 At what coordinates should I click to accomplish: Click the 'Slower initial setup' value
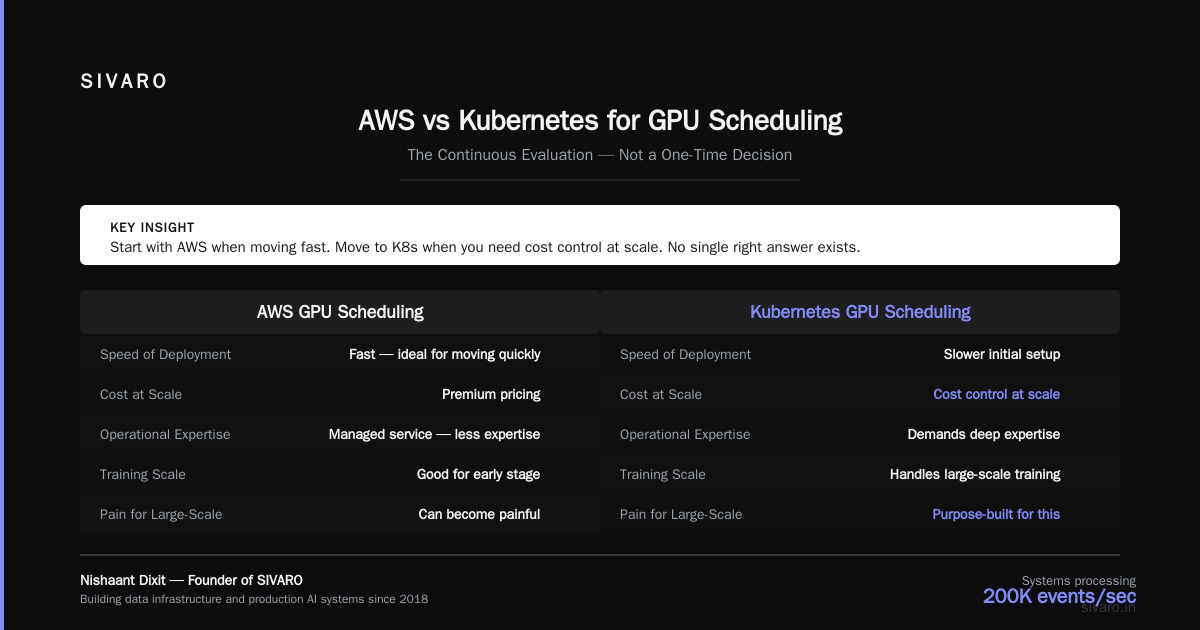coord(1002,354)
